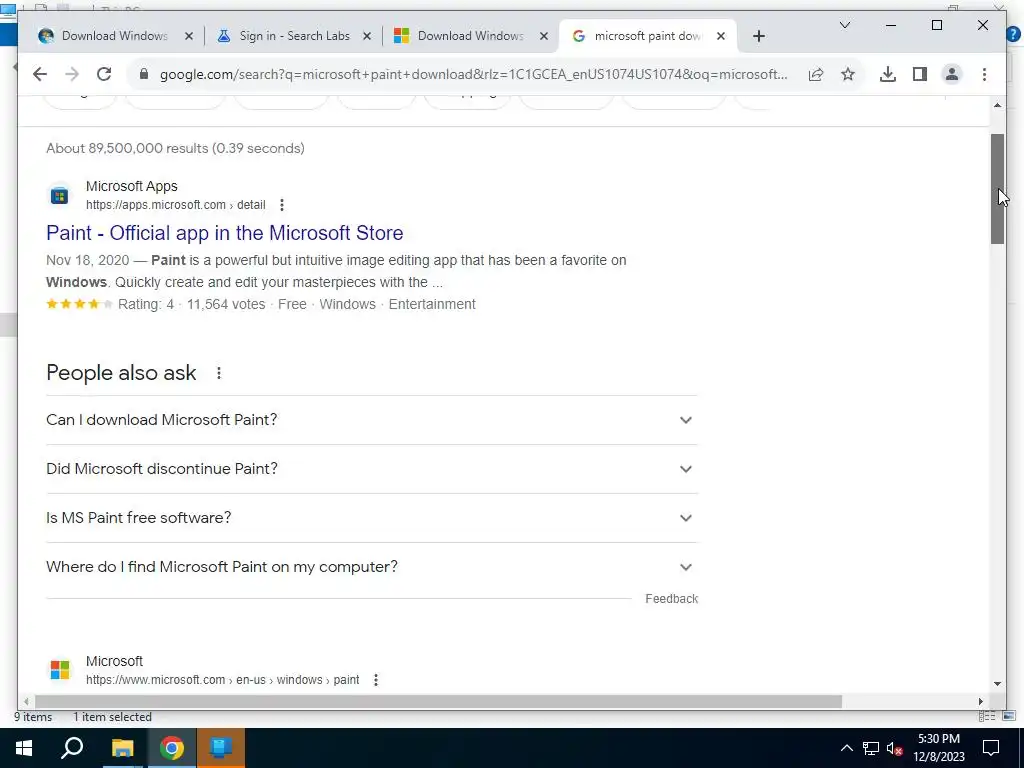1024x768 pixels.
Task: Expand Can I download Microsoft Paint?
Action: coord(371,420)
